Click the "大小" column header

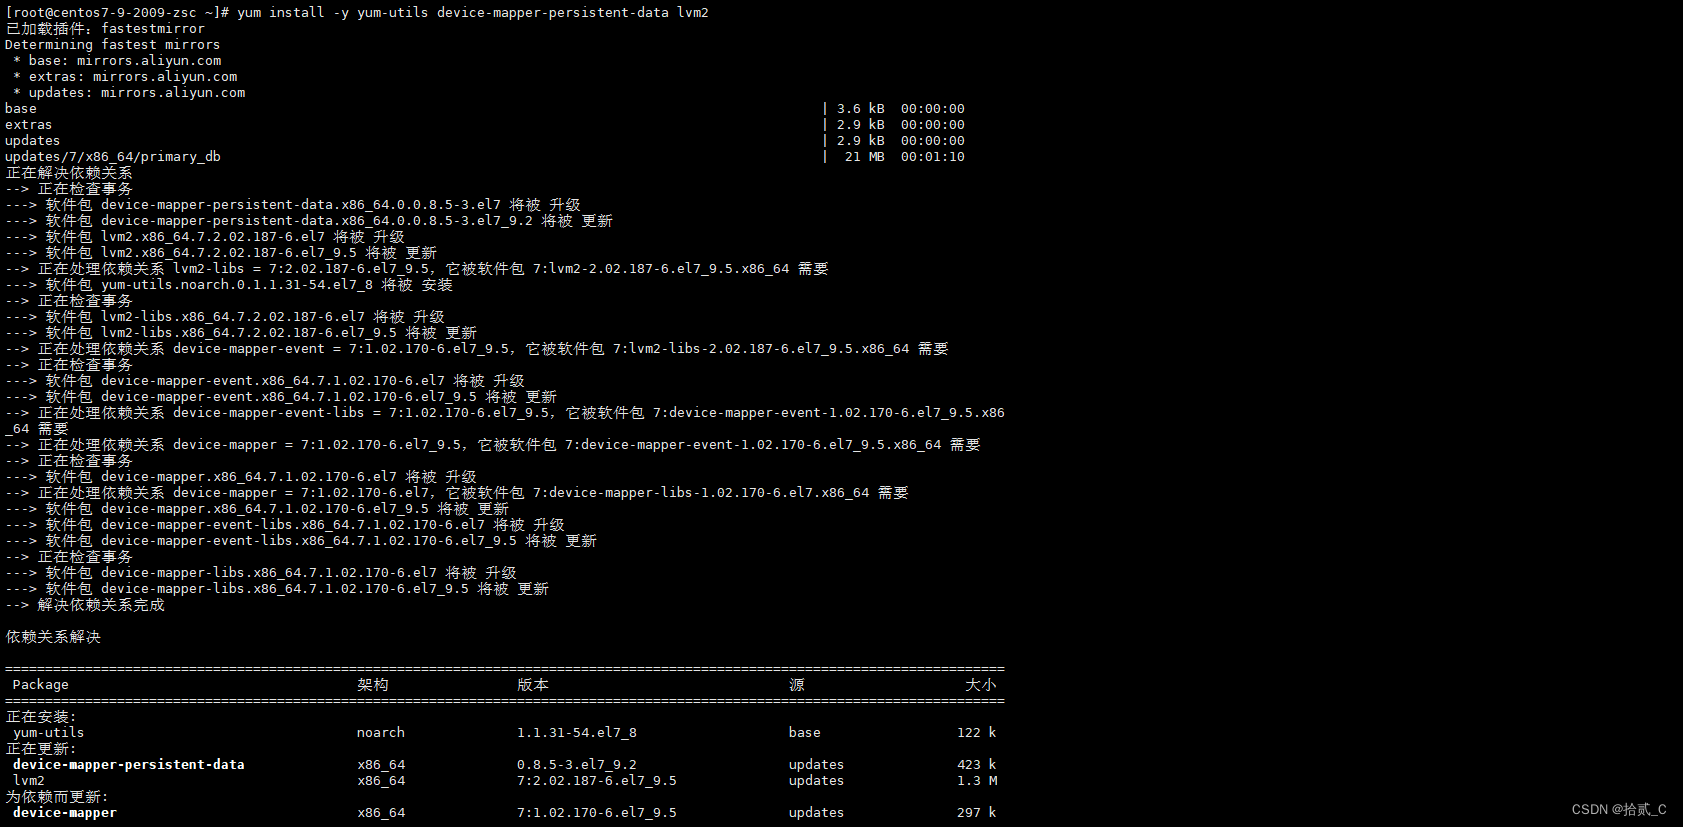[981, 685]
